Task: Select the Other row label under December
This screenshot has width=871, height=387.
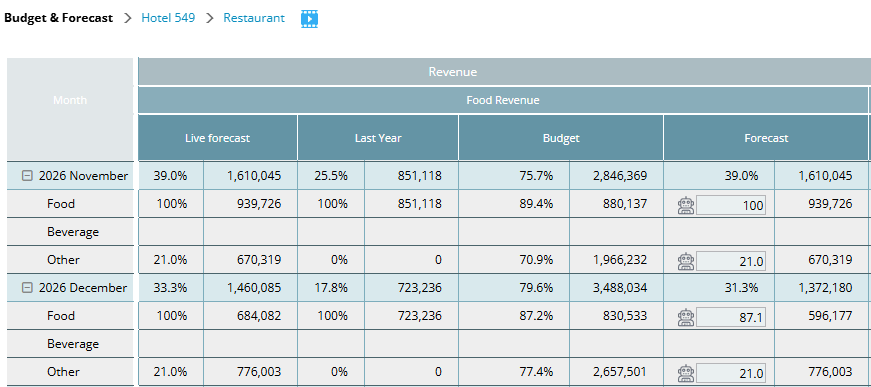Action: (x=63, y=372)
